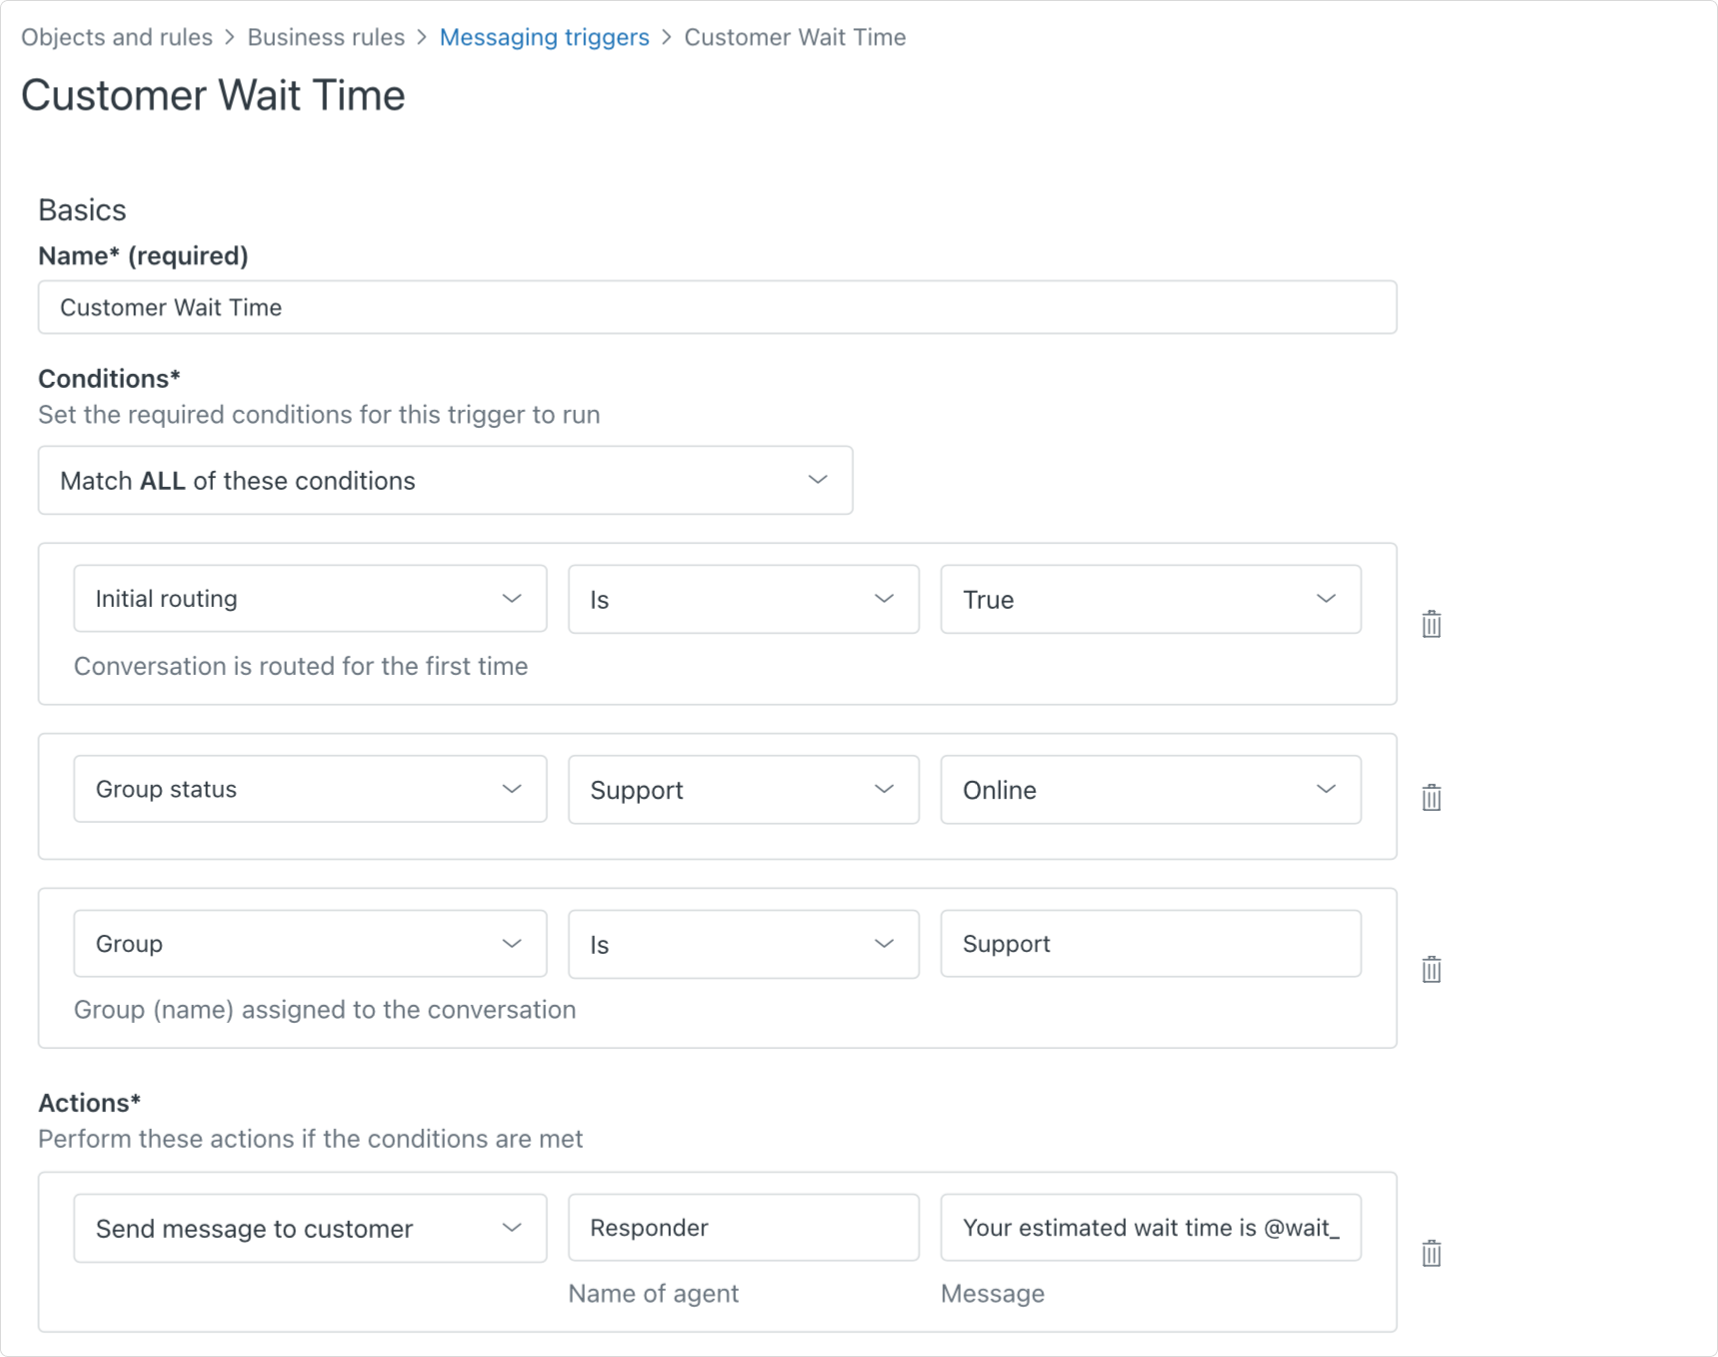Open the Group condition selector
Screen dimensions: 1718x1357
(310, 943)
